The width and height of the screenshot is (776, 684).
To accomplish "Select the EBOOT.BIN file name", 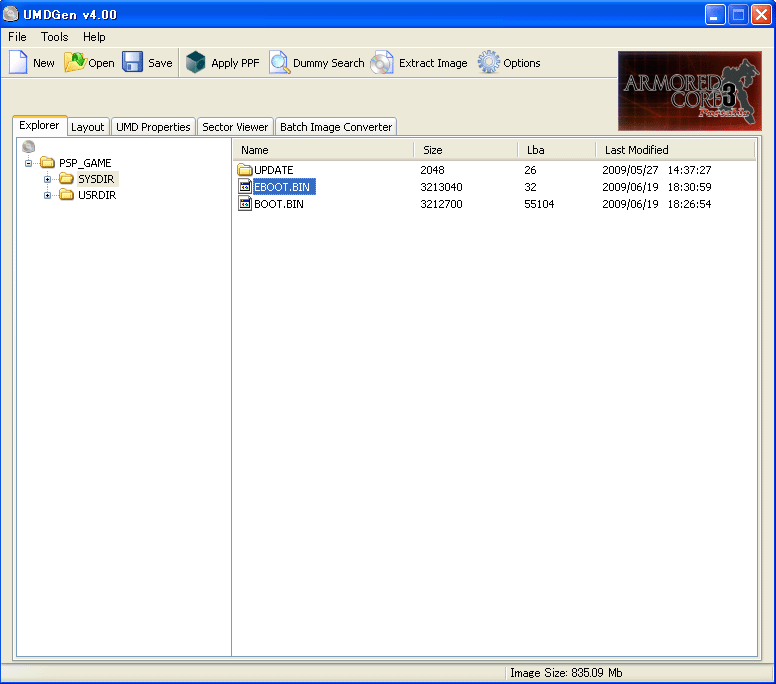I will point(282,187).
